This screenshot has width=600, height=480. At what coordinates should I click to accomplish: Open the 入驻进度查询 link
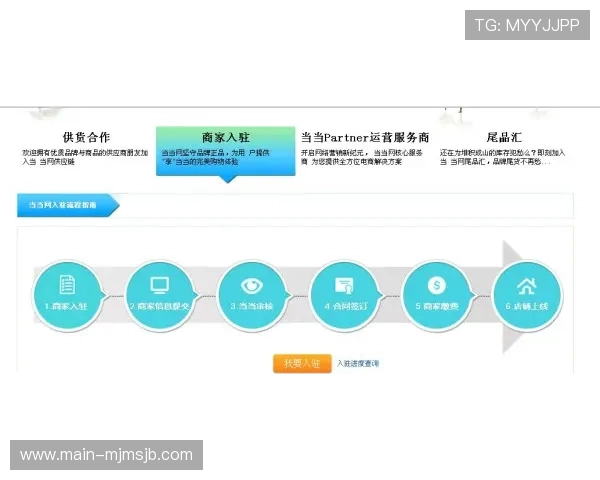pos(358,363)
